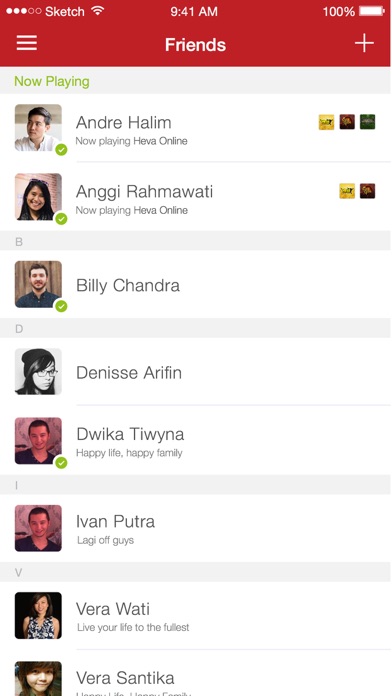
Task: Tap the yellow game icon beside Andre Halim
Action: click(326, 122)
